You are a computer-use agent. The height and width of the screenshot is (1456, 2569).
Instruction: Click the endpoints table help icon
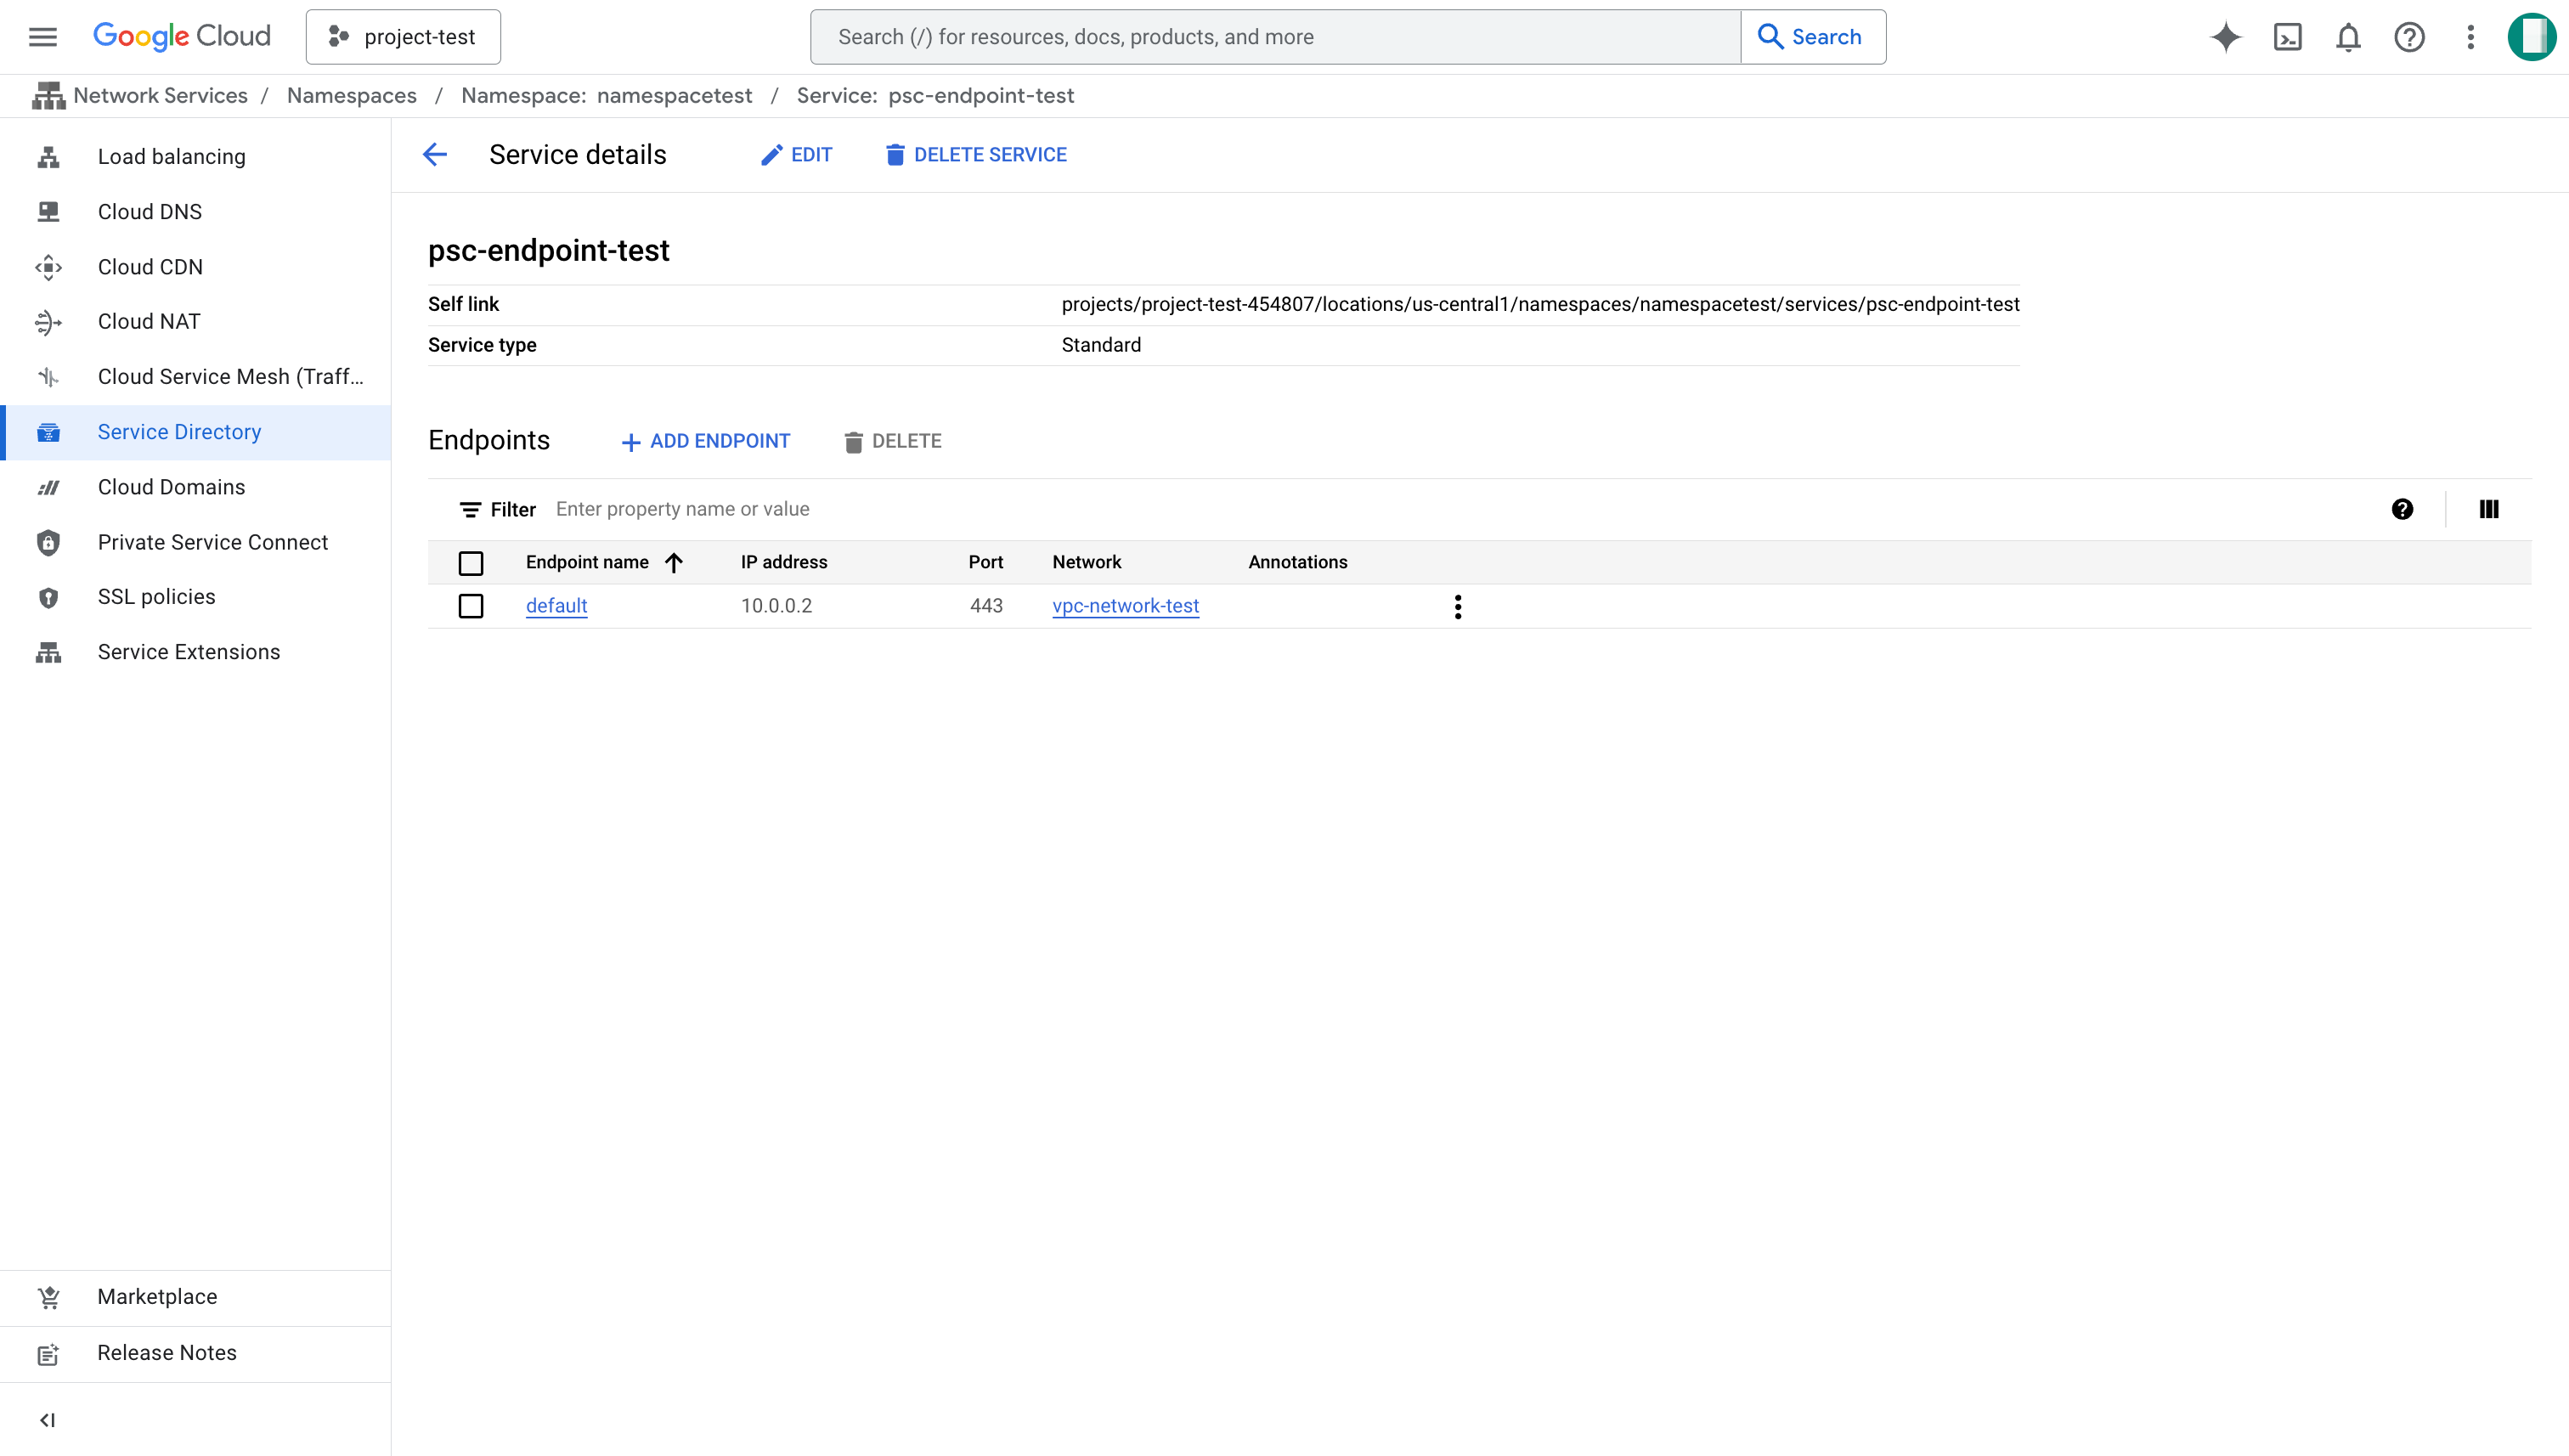point(2402,509)
